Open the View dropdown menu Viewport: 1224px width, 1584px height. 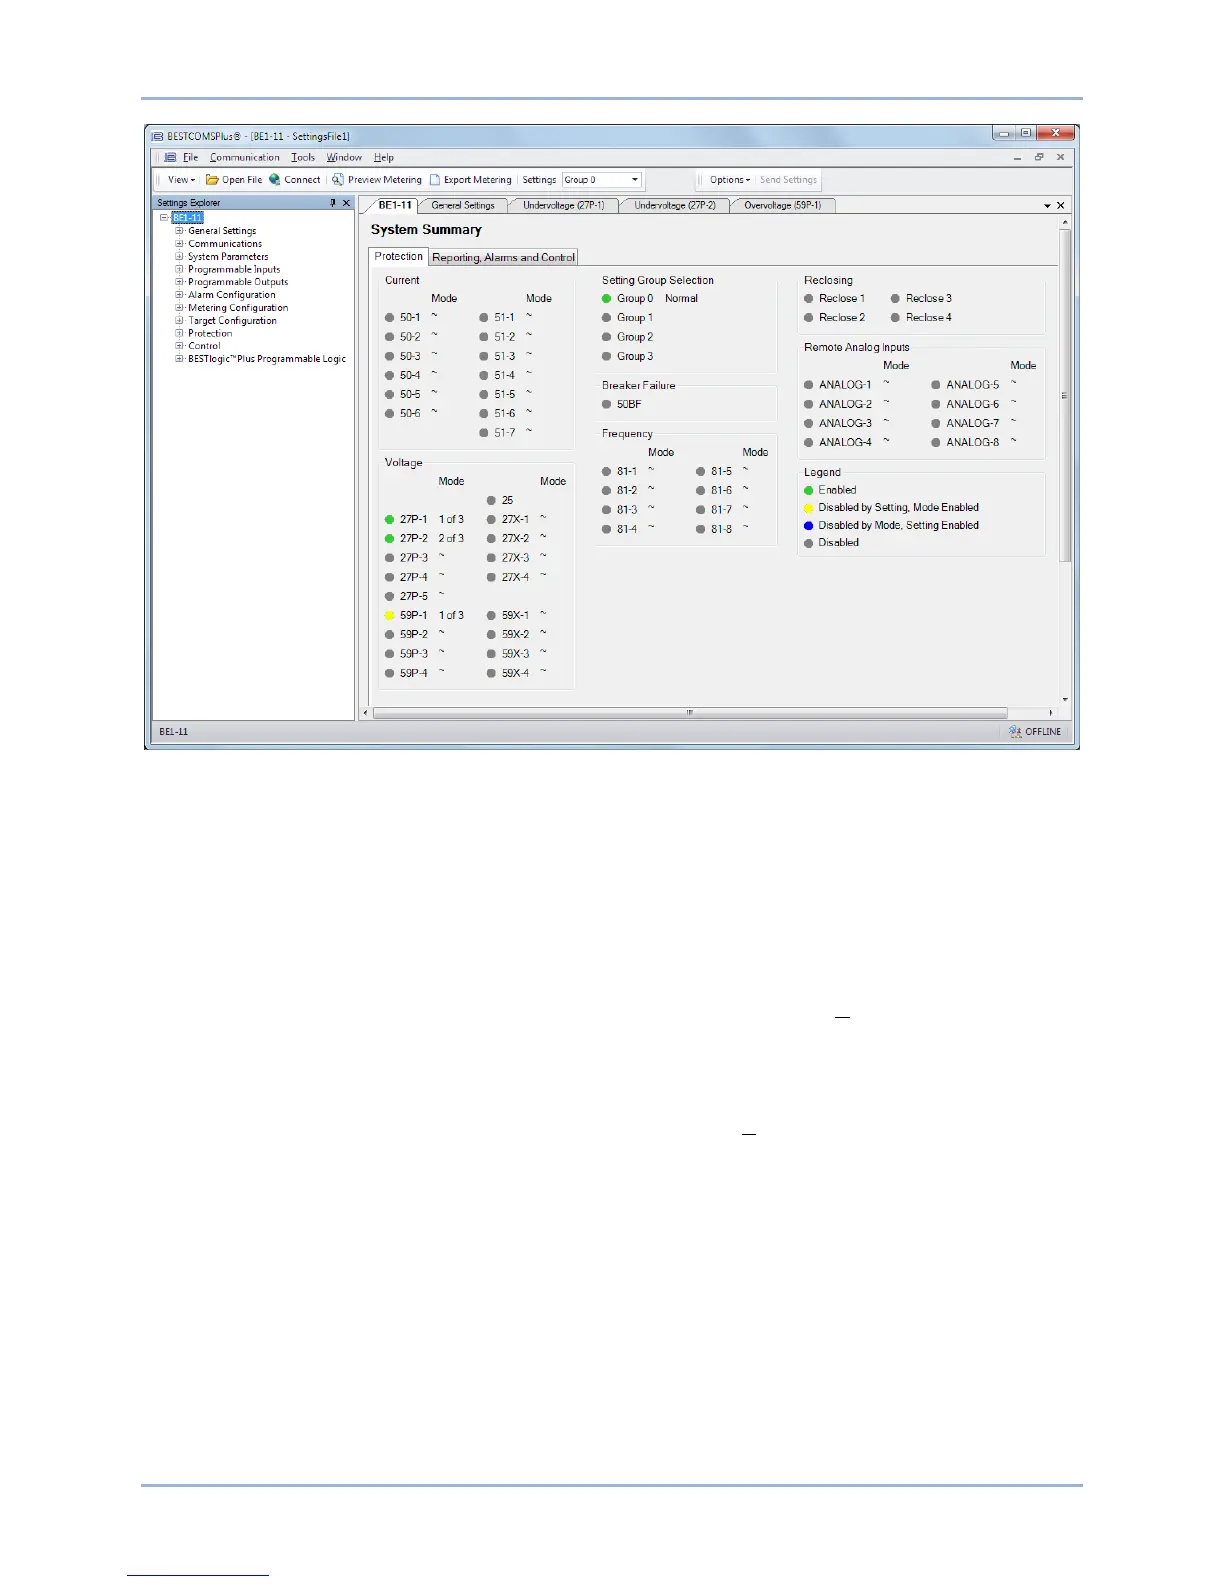click(x=181, y=180)
